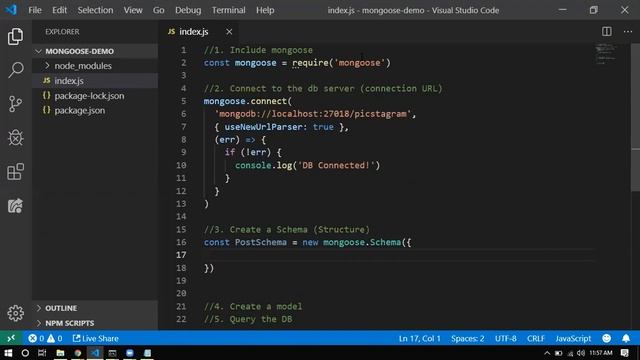Close the index.js tab
This screenshot has width=640, height=360.
pos(229,31)
